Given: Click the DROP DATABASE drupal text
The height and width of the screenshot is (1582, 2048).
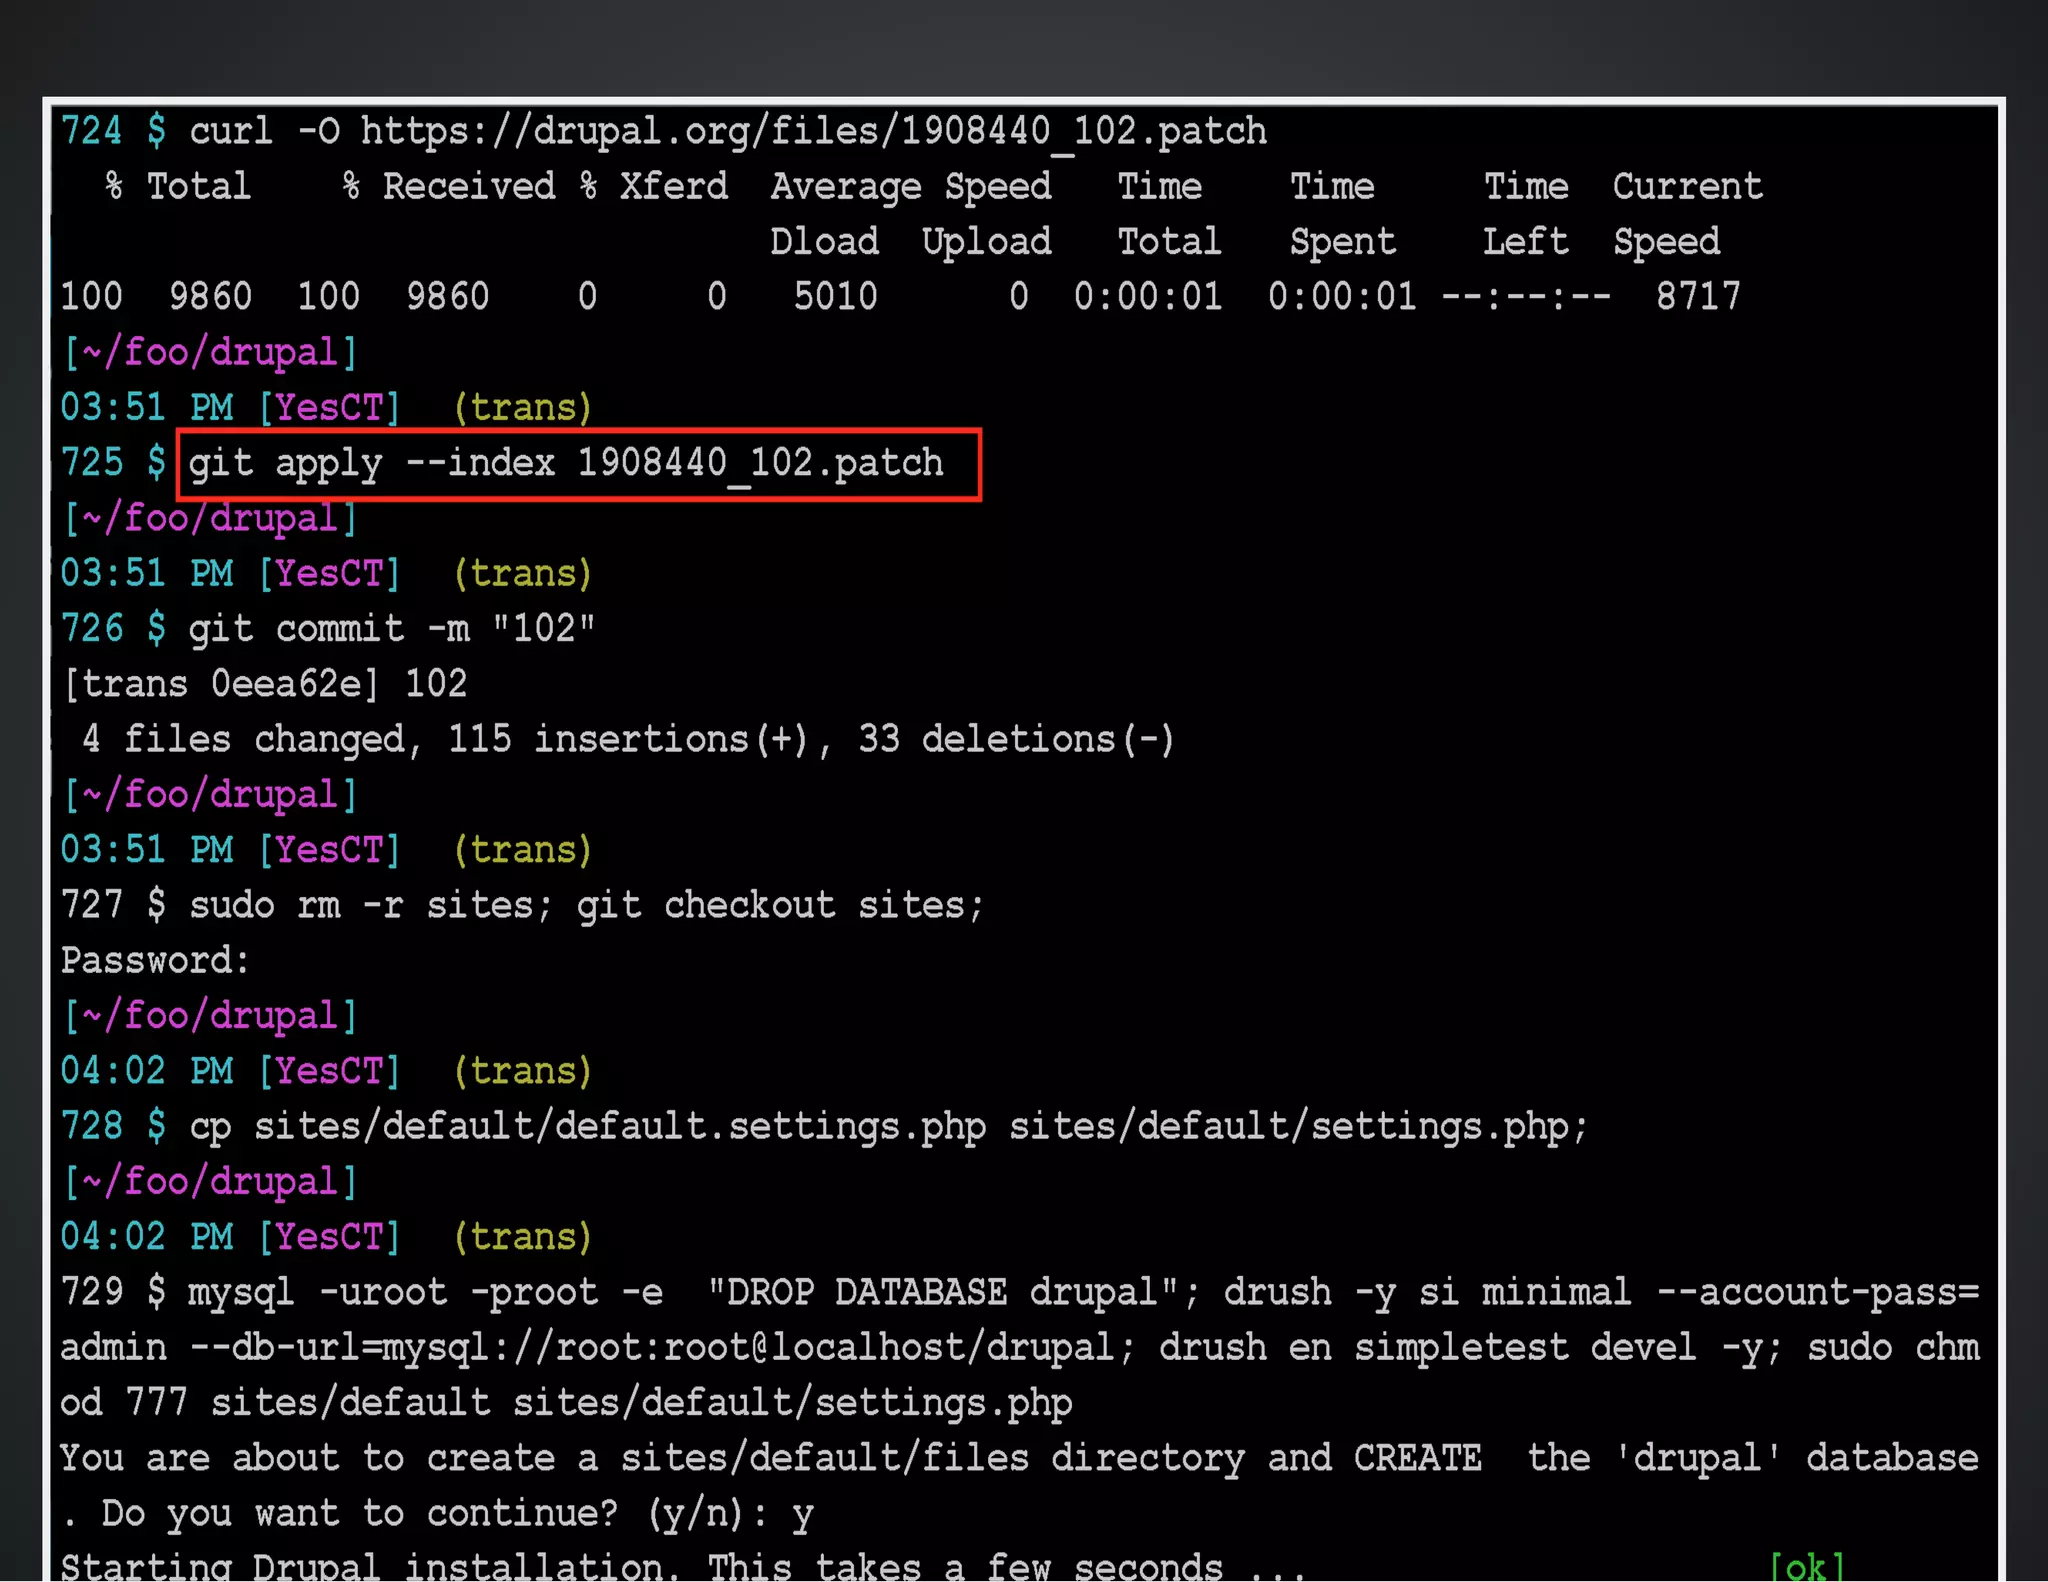Looking at the screenshot, I should pyautogui.click(x=940, y=1292).
